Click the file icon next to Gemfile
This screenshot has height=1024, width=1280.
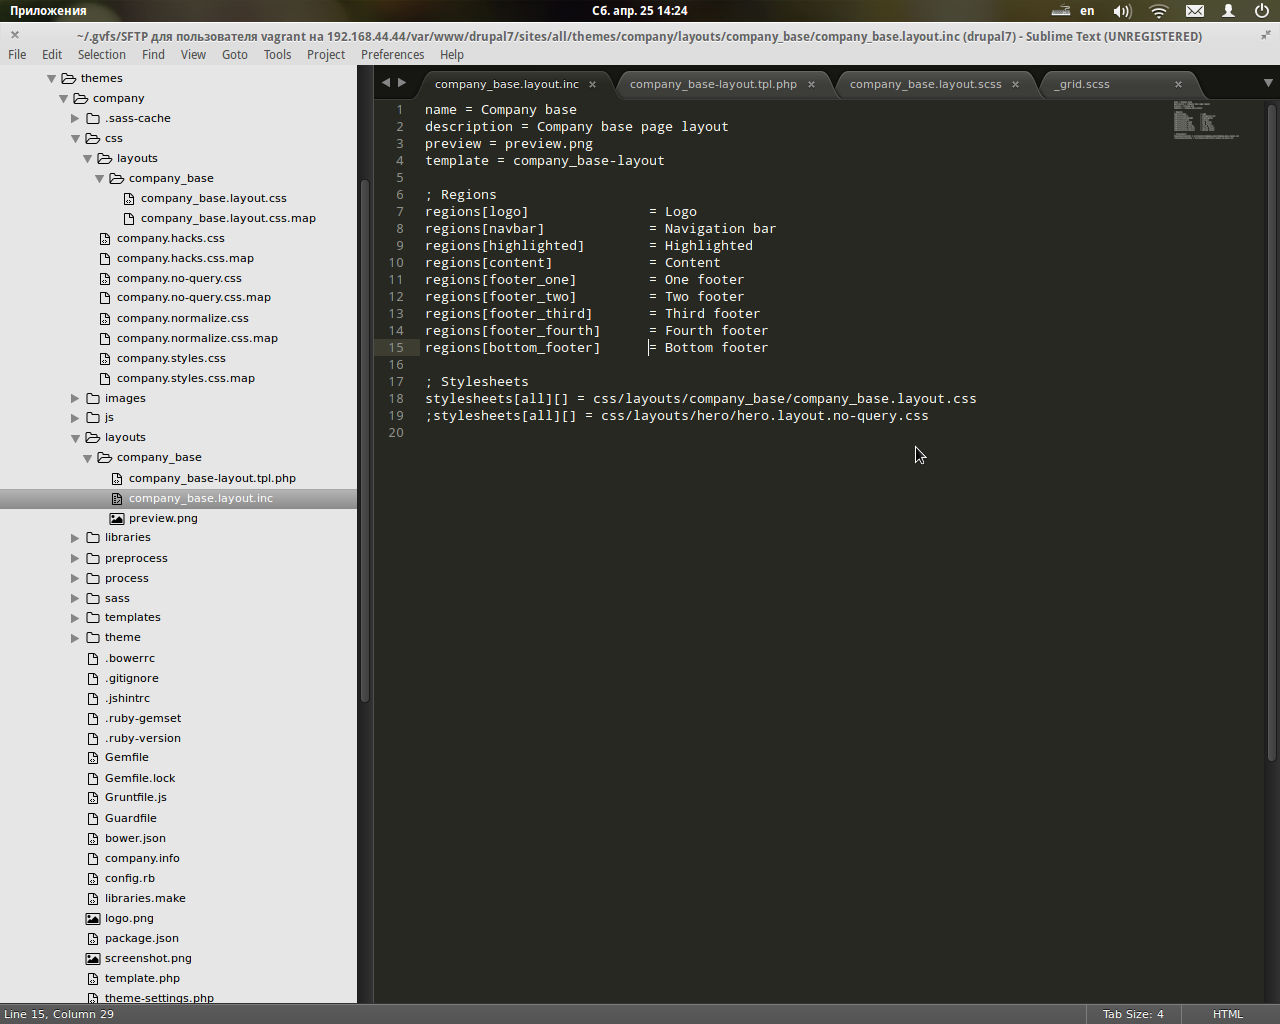click(x=92, y=757)
